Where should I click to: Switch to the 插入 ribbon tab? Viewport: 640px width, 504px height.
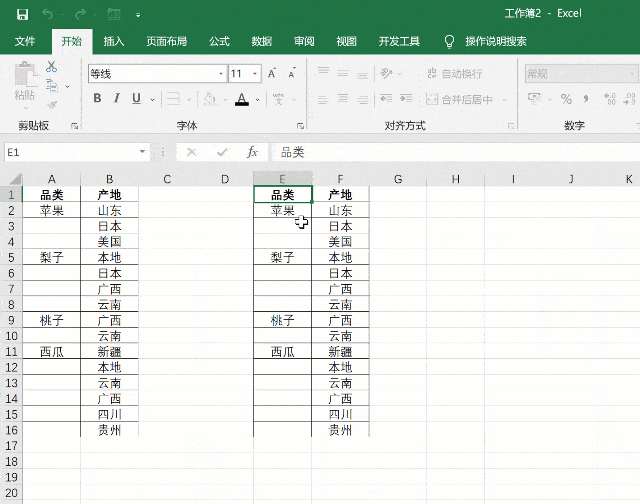click(113, 41)
